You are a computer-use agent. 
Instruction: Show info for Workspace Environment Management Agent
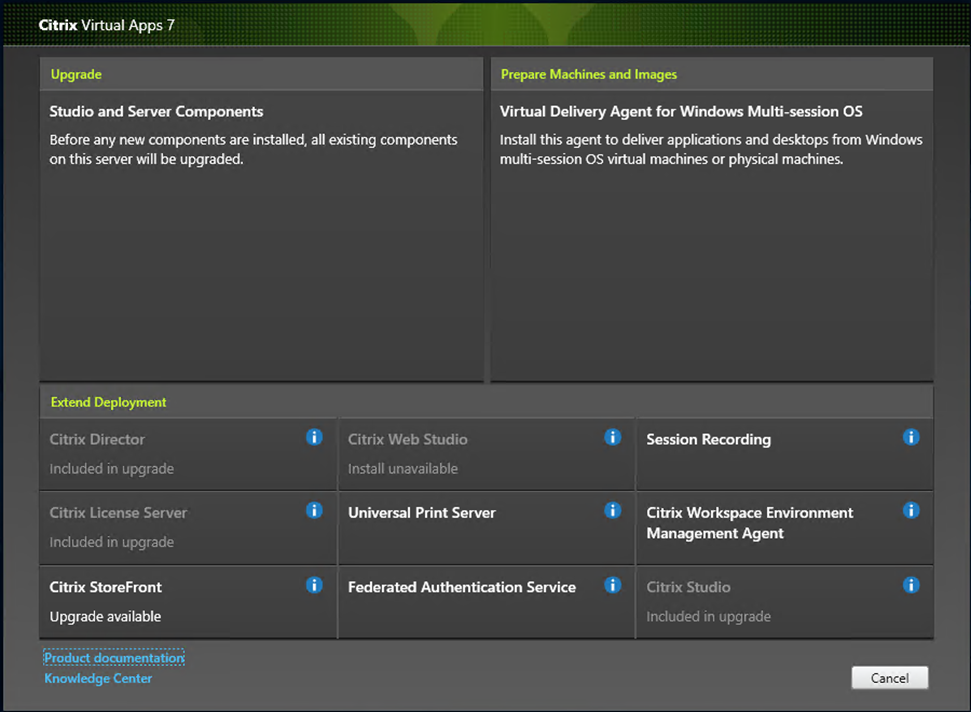(911, 510)
